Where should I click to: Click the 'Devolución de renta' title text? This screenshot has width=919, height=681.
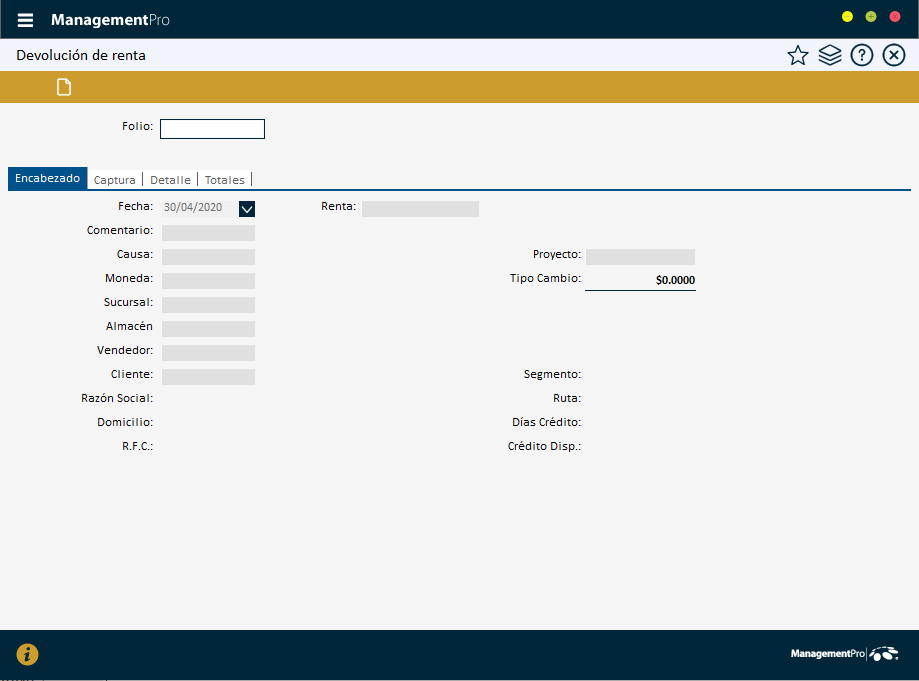81,55
